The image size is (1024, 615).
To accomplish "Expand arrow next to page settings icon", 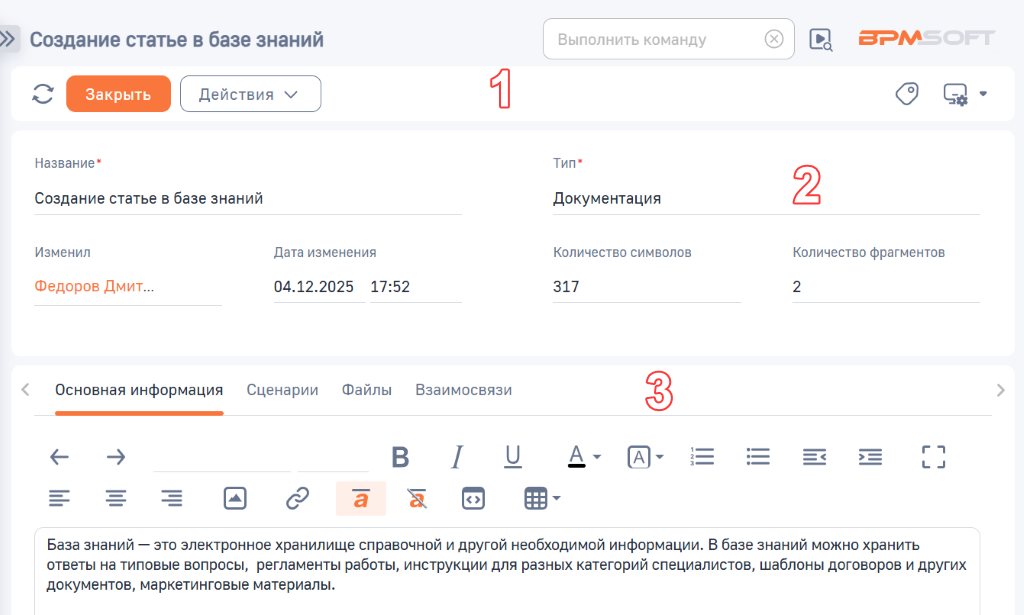I will pyautogui.click(x=983, y=94).
